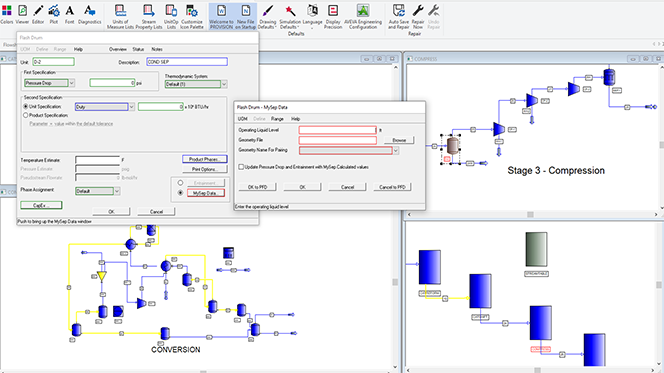The width and height of the screenshot is (664, 373).
Task: Click OK in MySep Data dialog
Action: point(302,187)
